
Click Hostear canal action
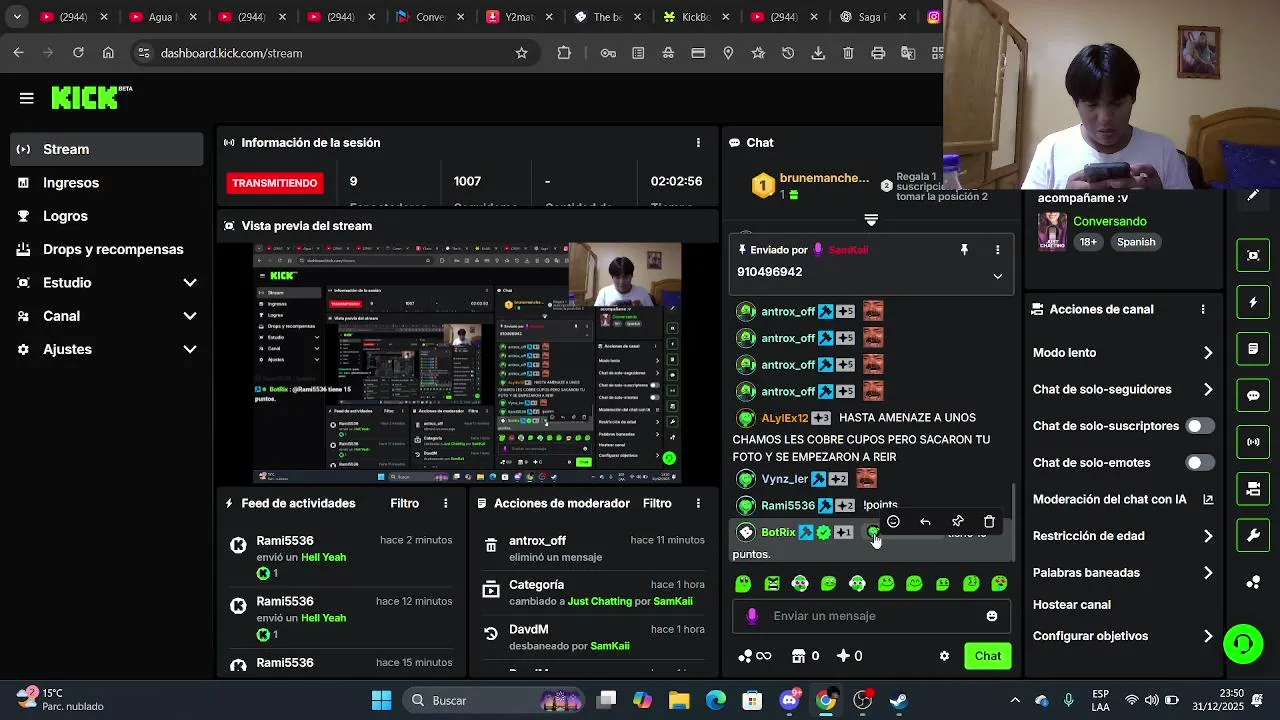point(1072,605)
